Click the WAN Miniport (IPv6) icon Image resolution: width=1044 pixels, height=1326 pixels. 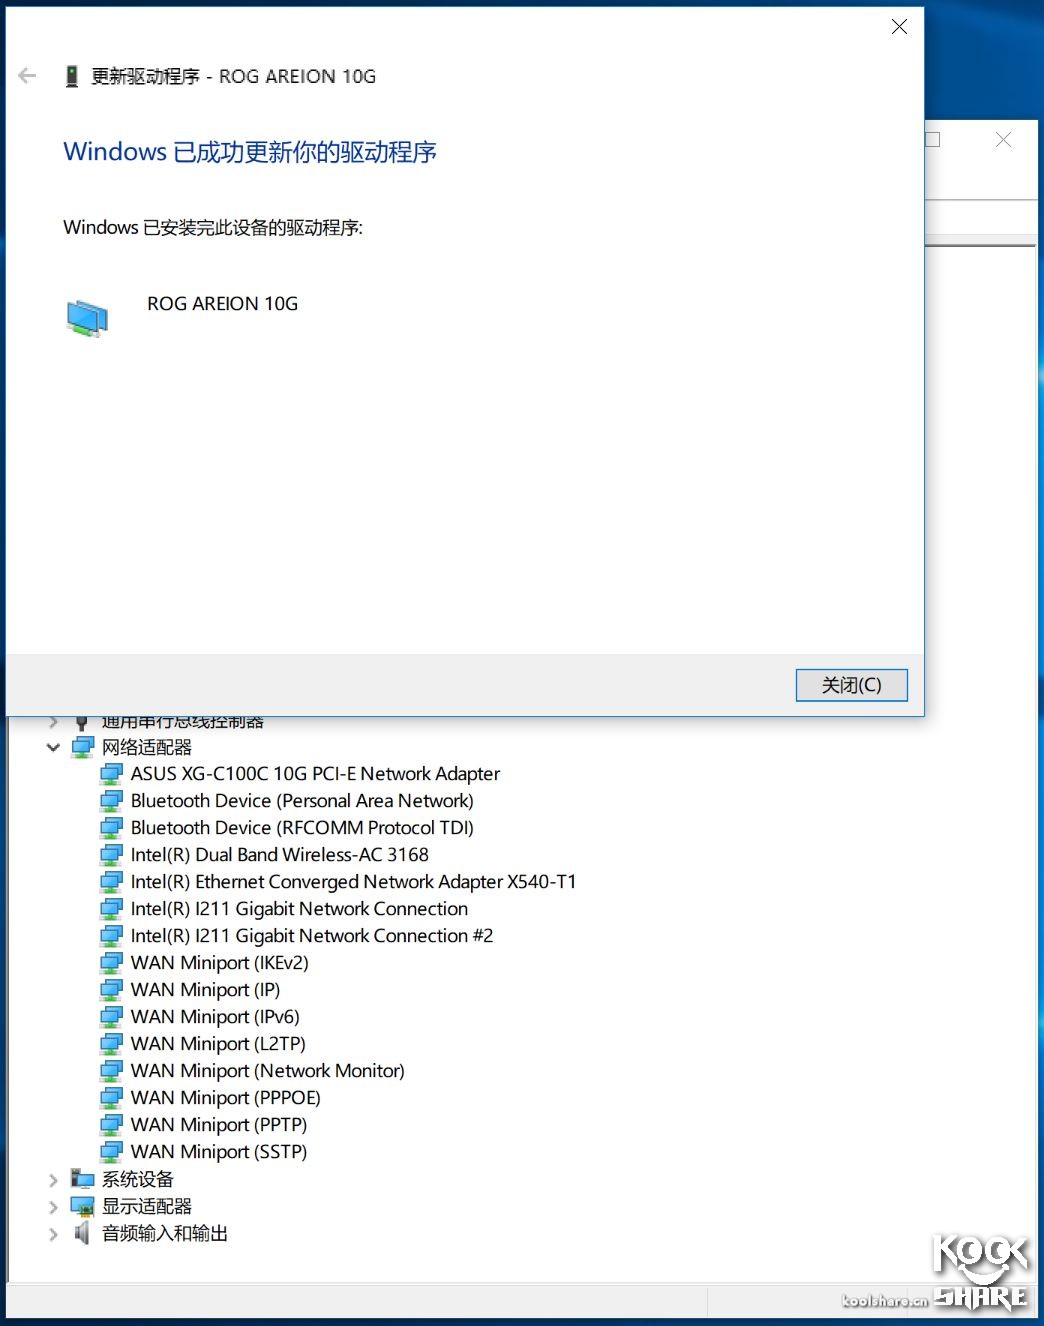[x=112, y=1017]
